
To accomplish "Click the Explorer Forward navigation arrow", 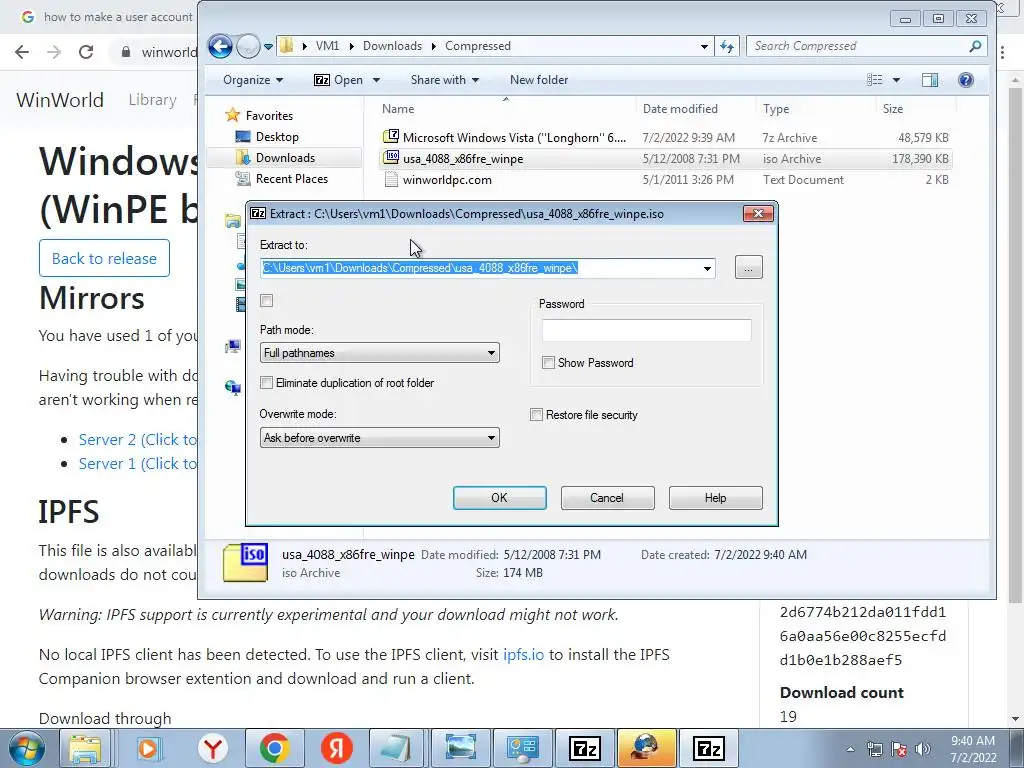I will pos(248,46).
